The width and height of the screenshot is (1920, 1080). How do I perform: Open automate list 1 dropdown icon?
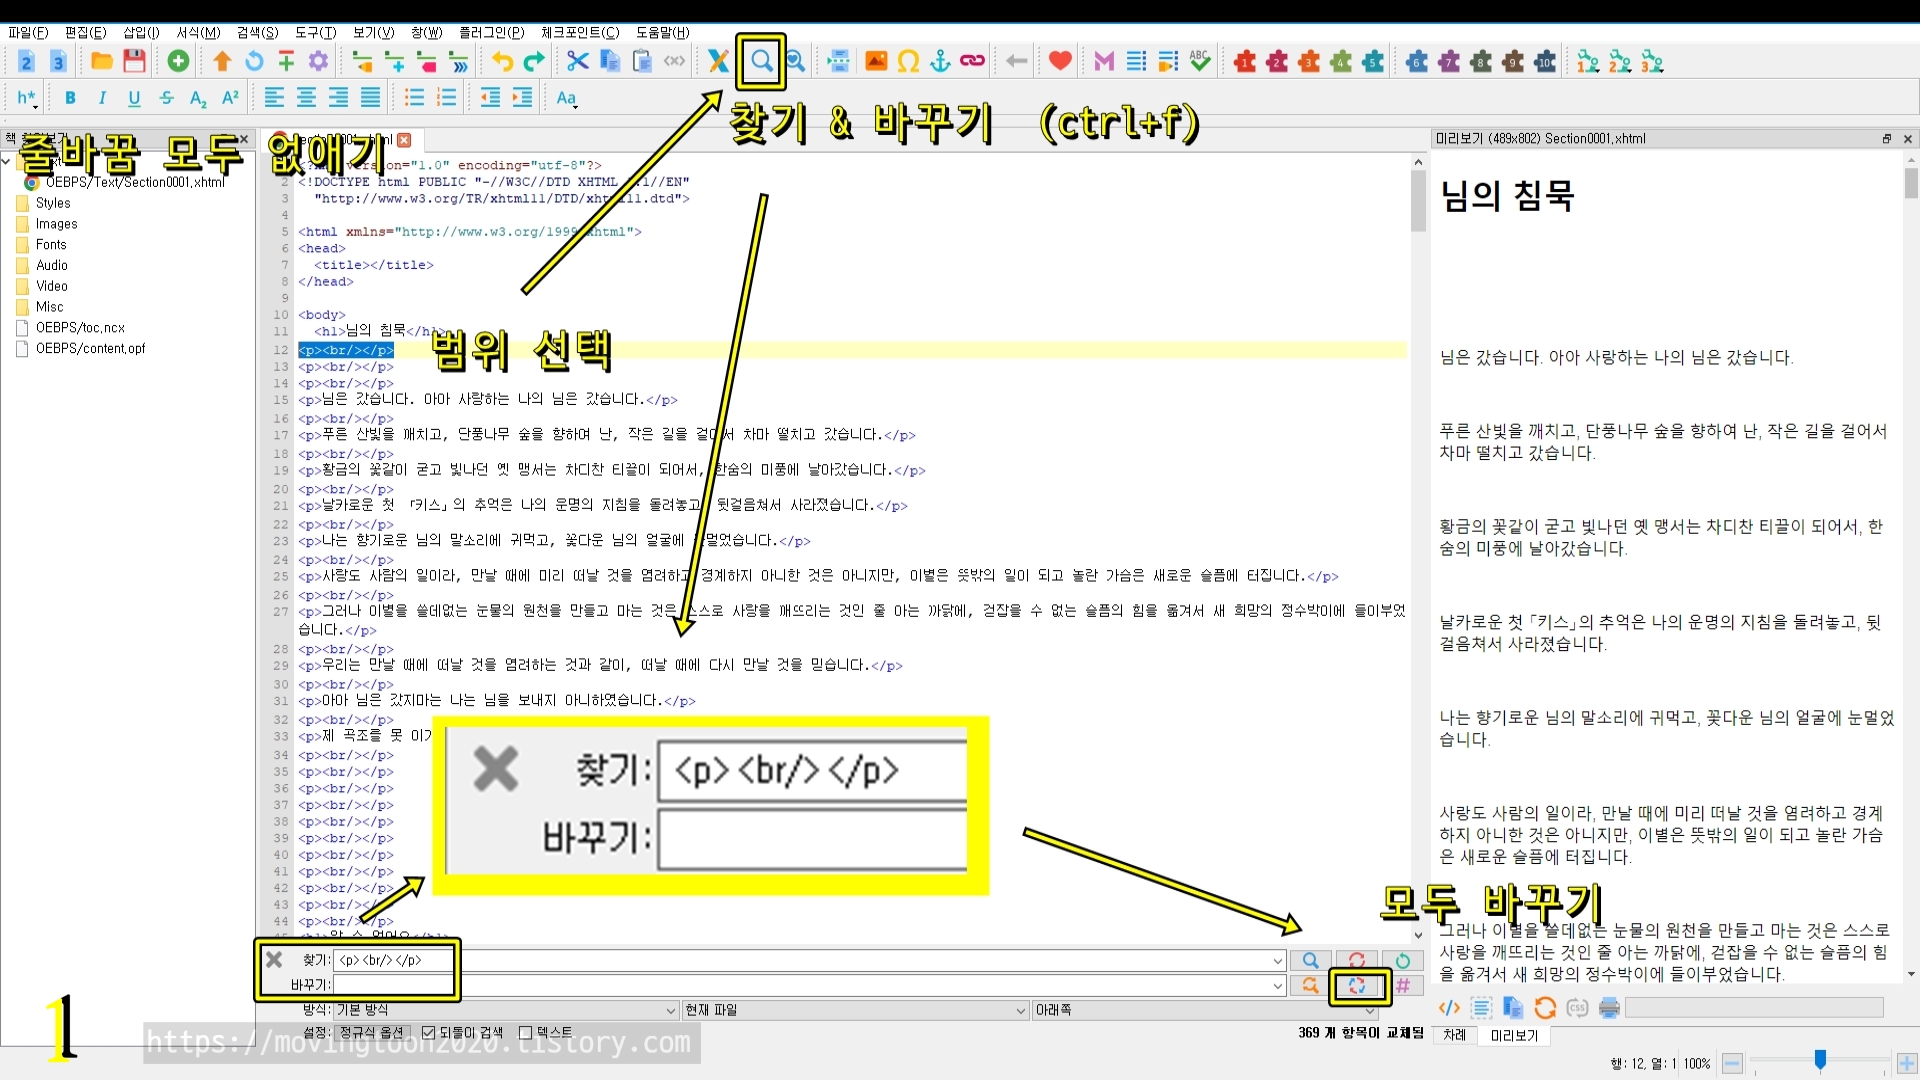click(x=1588, y=62)
